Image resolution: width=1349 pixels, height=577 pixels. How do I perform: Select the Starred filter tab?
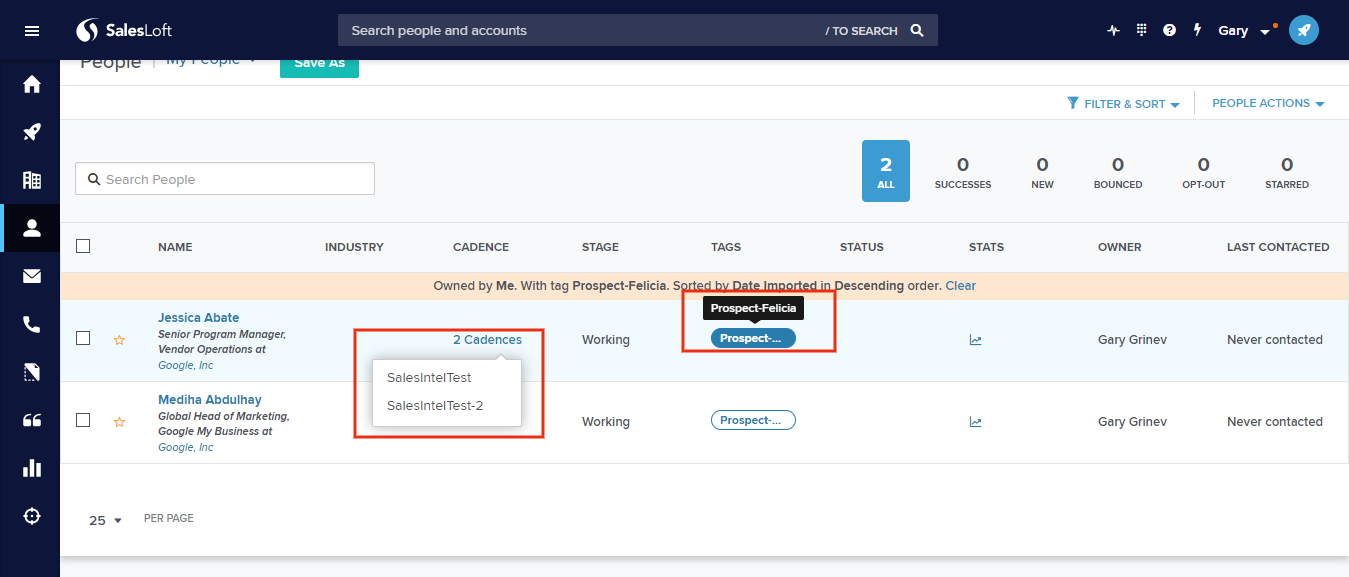(x=1287, y=171)
